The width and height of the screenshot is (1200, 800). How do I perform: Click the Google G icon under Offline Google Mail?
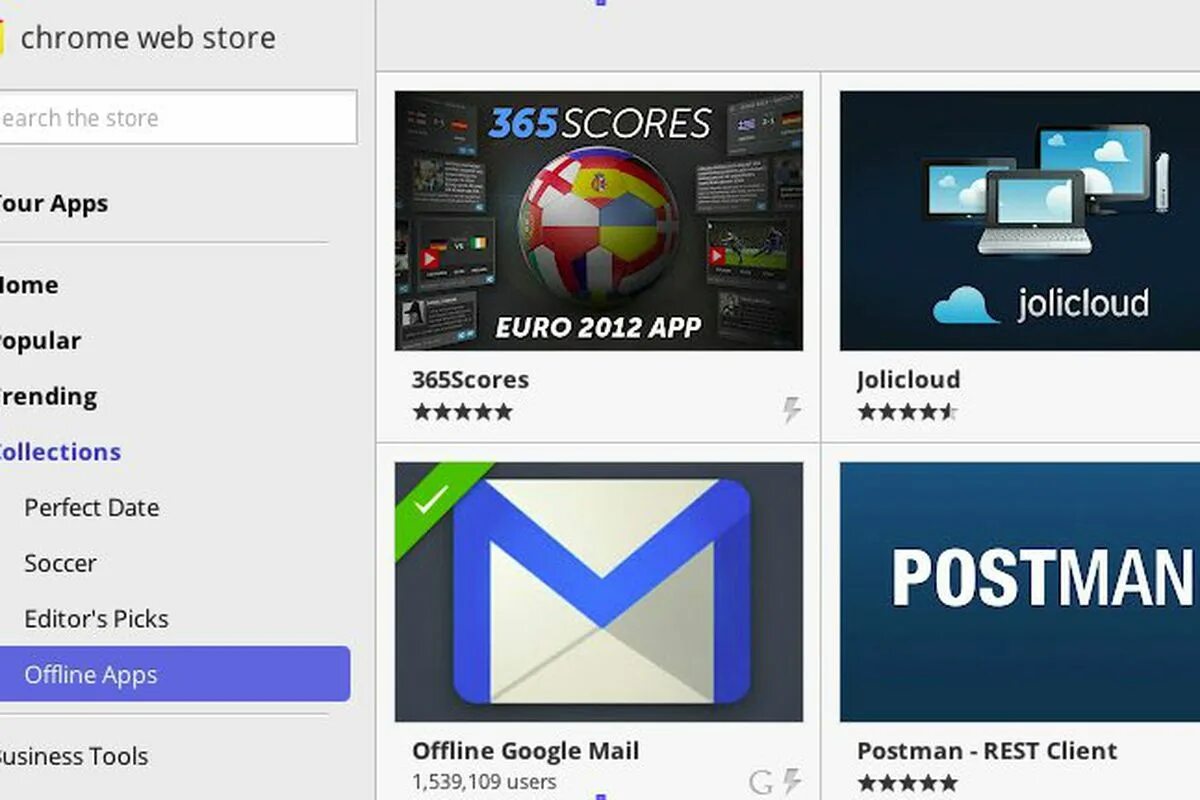click(761, 782)
